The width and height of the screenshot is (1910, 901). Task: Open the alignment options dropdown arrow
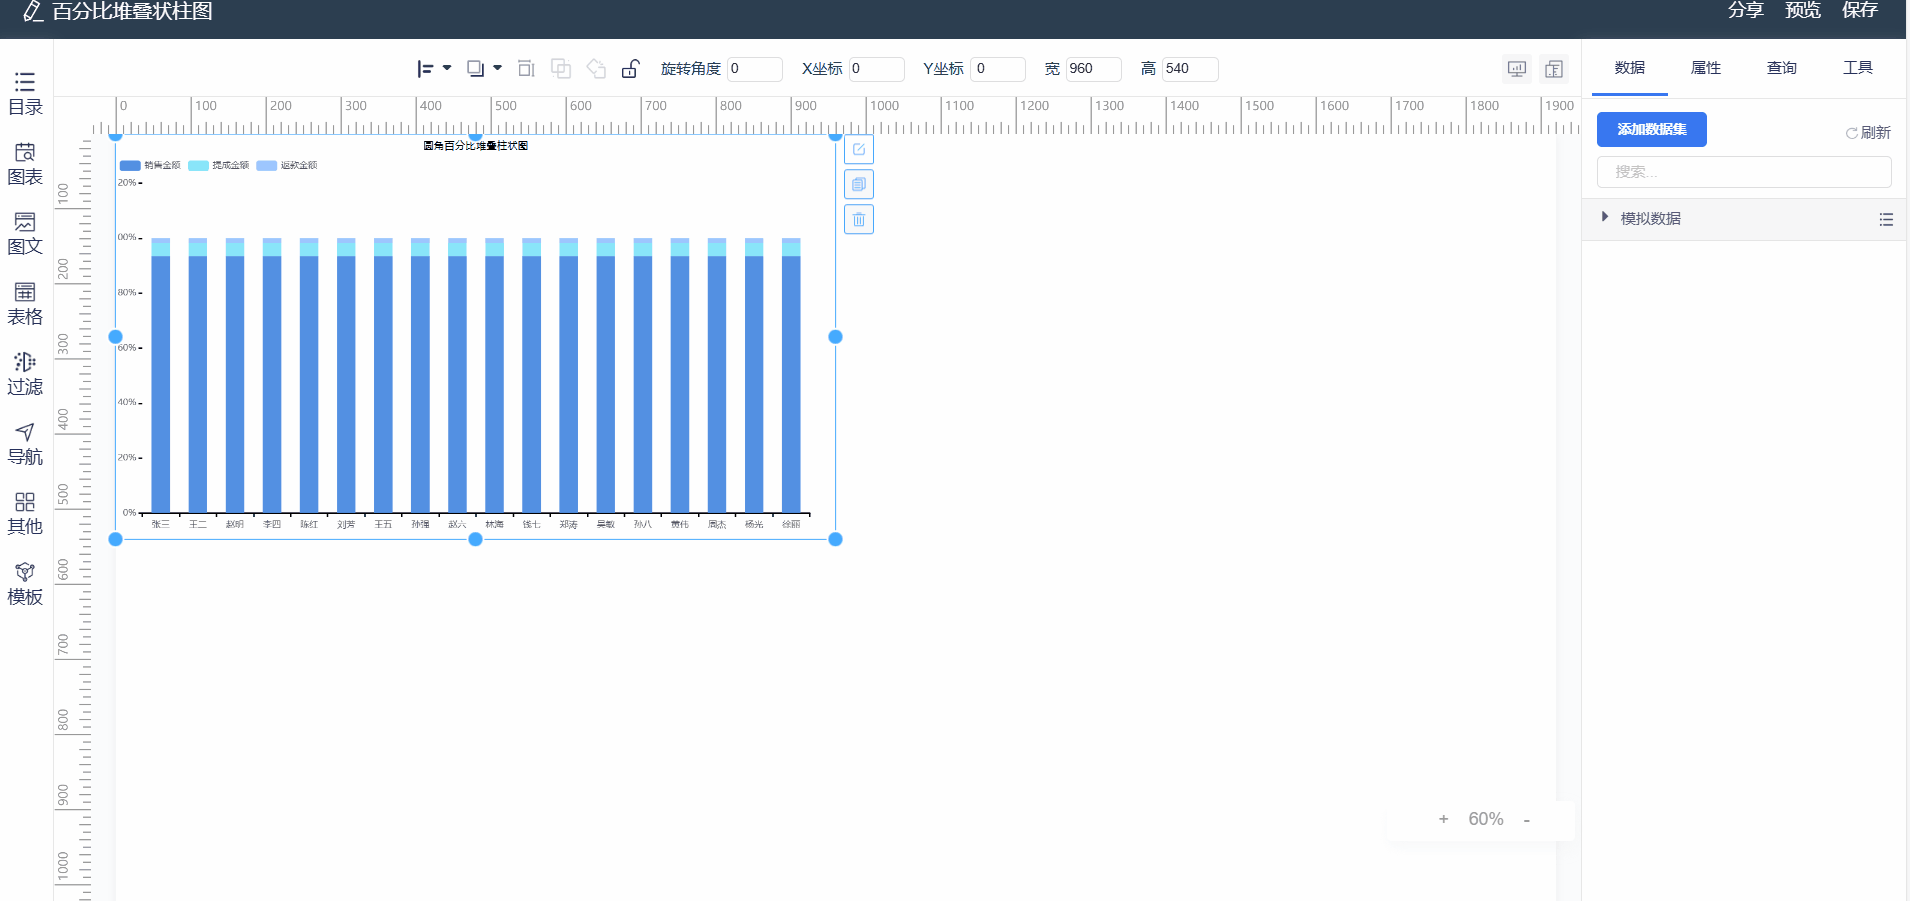(x=447, y=68)
